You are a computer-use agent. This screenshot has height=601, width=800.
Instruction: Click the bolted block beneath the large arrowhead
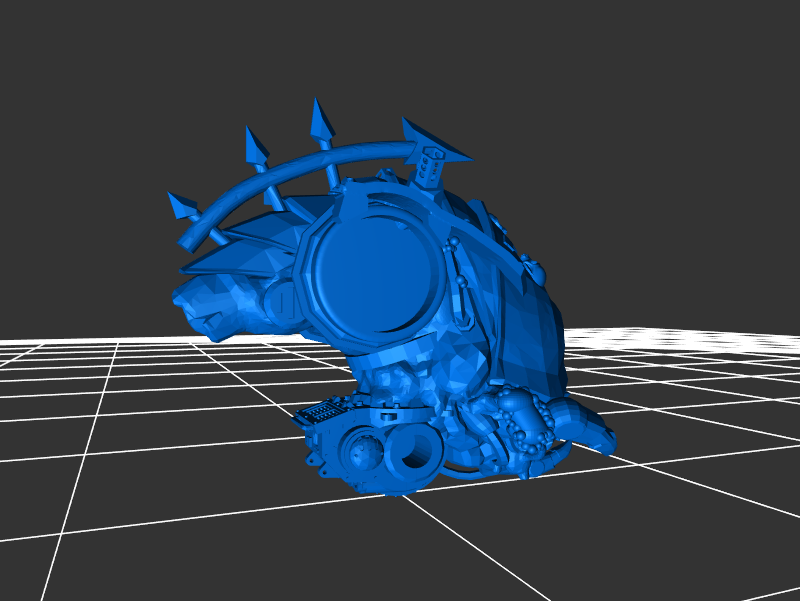tap(428, 166)
